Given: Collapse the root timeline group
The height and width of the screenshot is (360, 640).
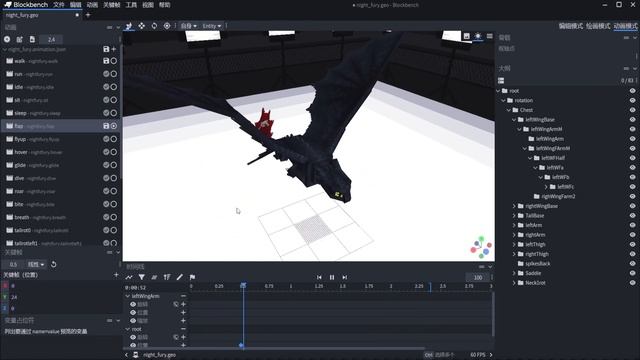Looking at the screenshot, I should (128, 329).
